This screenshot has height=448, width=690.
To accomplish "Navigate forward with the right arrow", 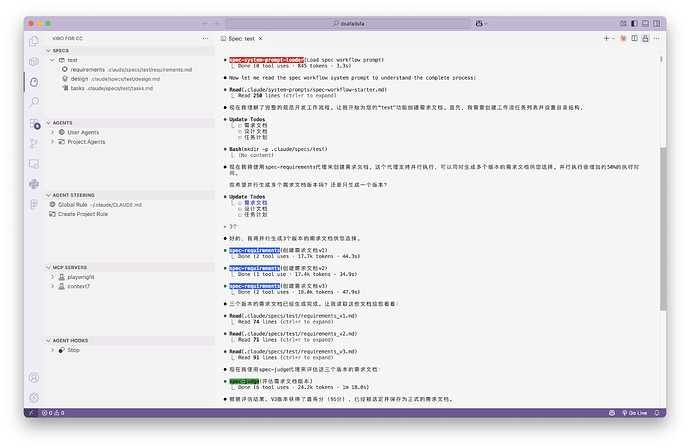I will (216, 23).
